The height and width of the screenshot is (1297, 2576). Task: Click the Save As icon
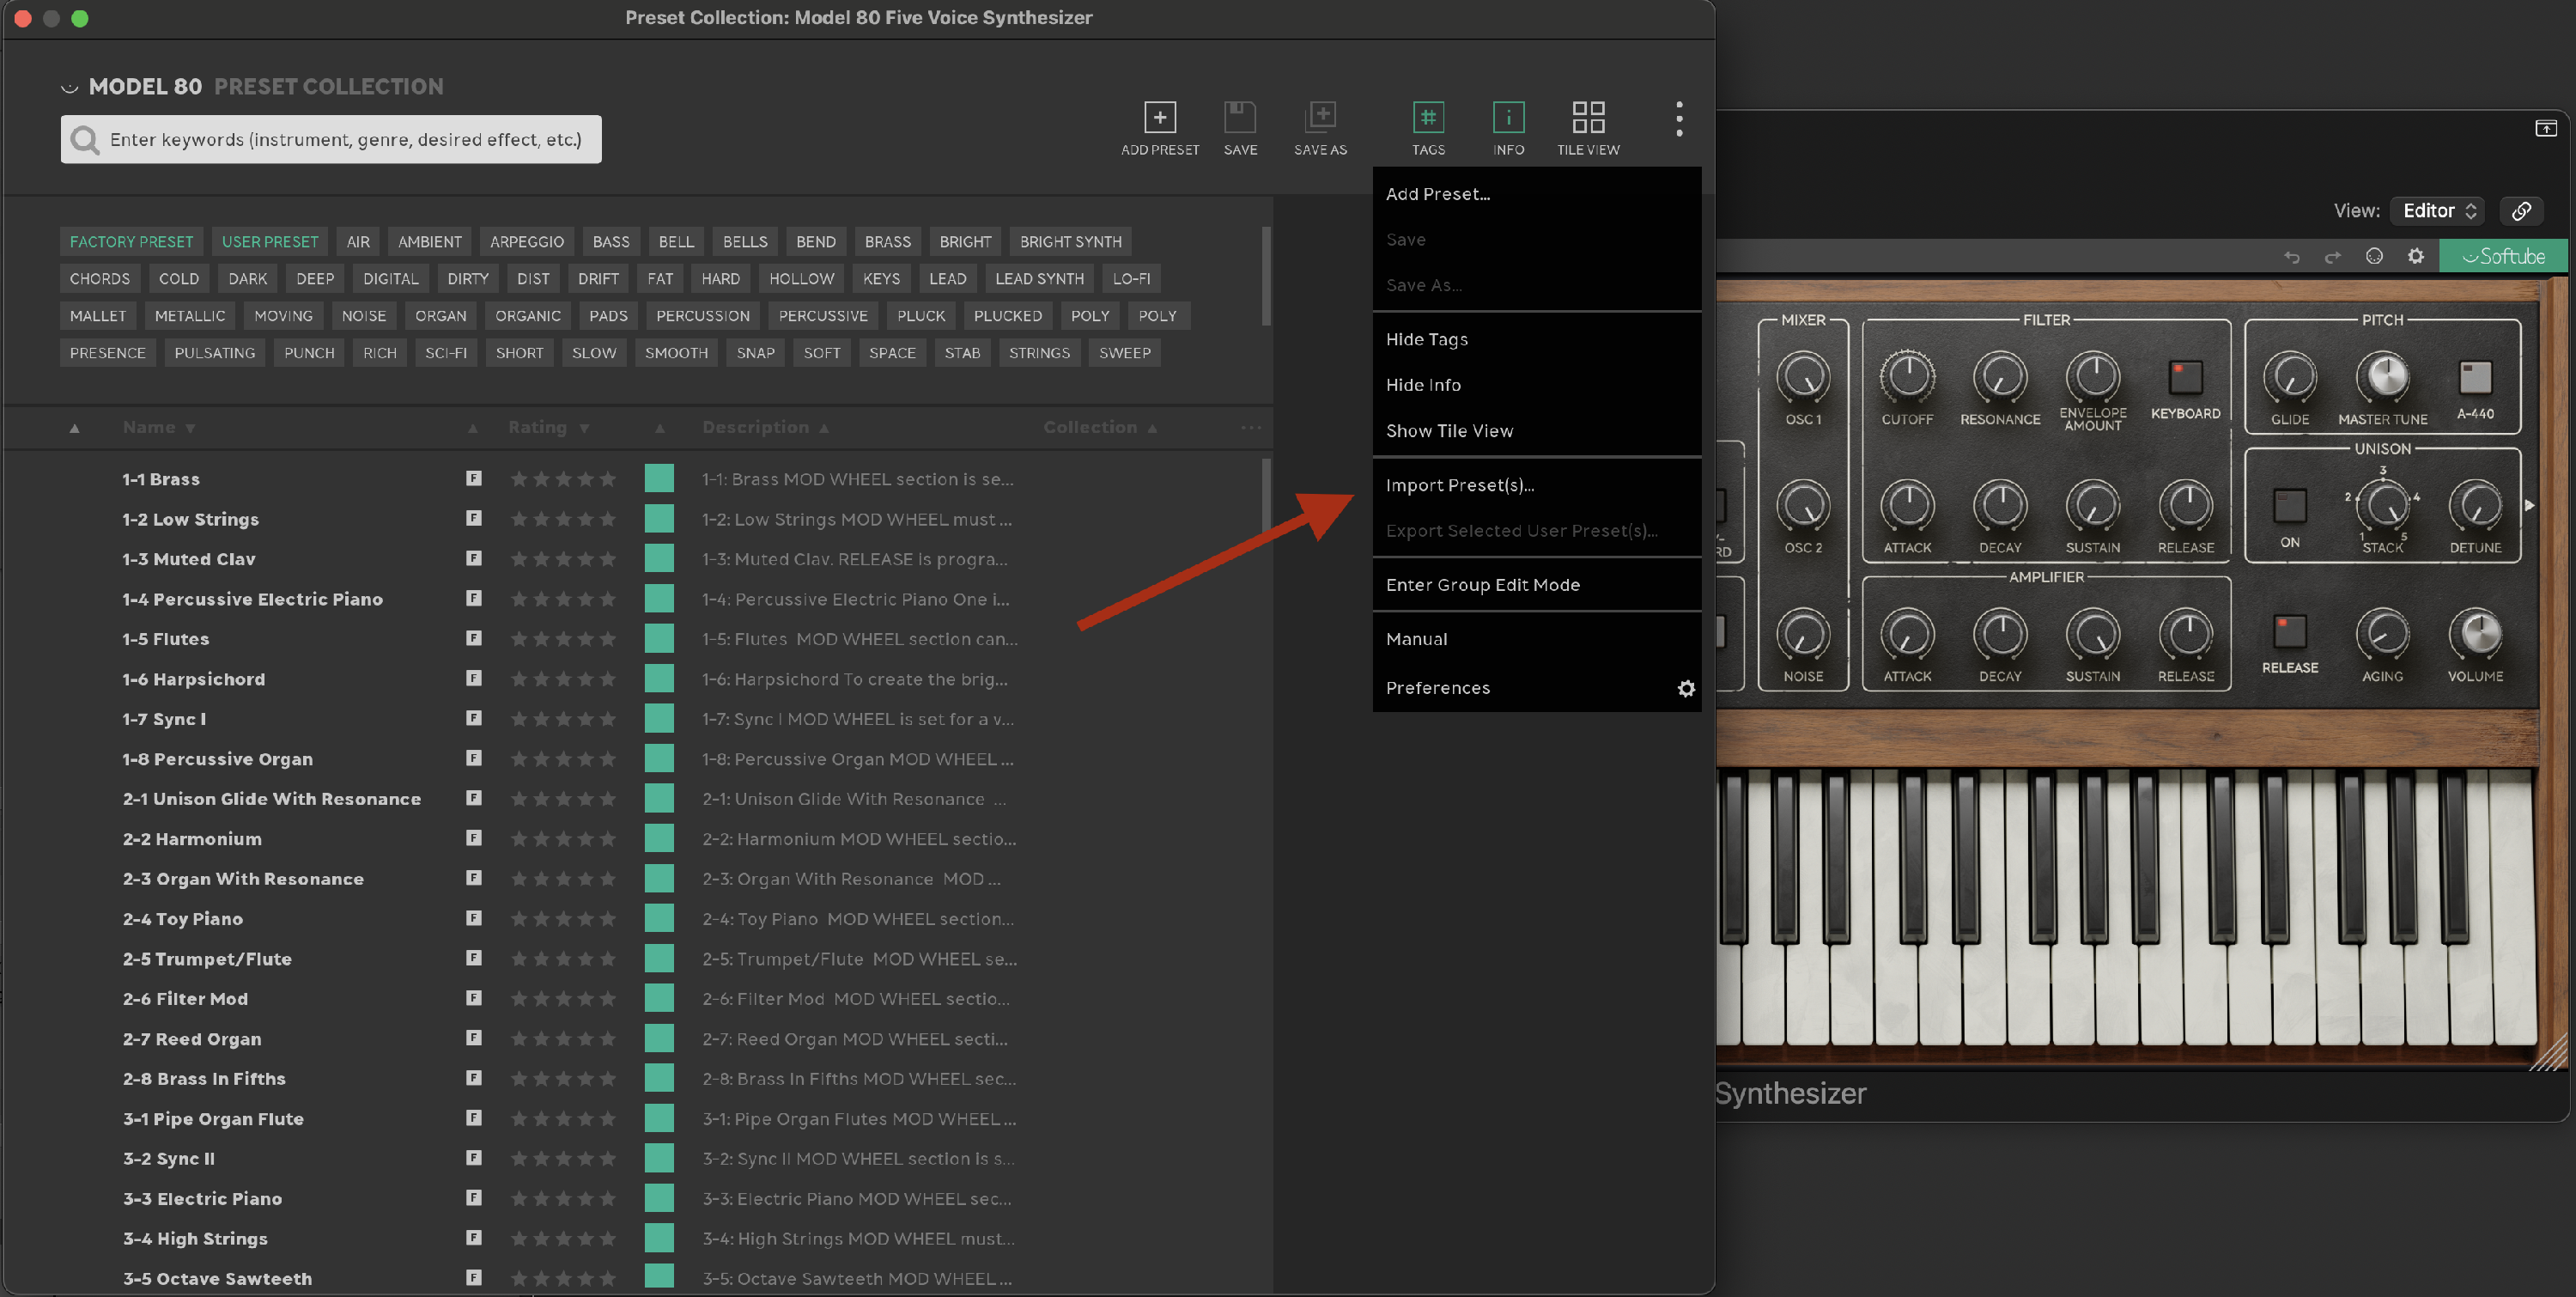(1320, 117)
